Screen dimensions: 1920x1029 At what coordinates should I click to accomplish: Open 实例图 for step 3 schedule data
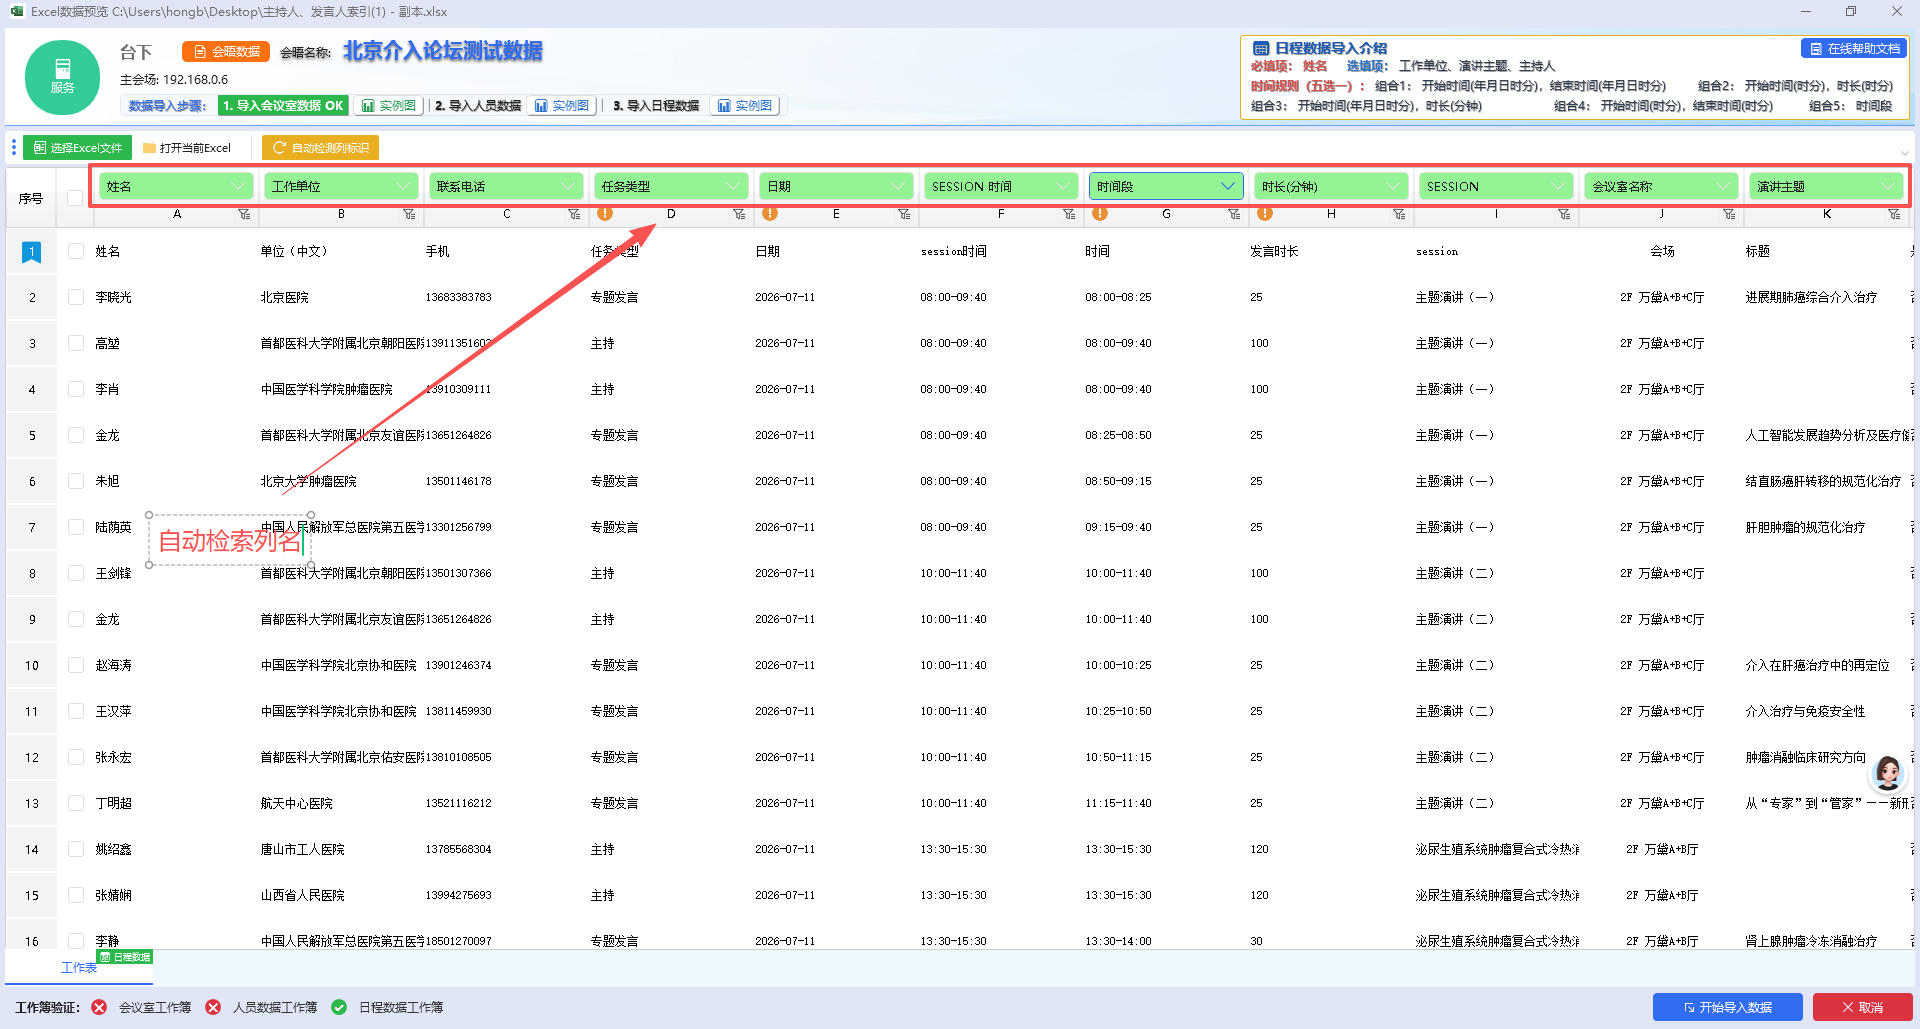click(745, 106)
